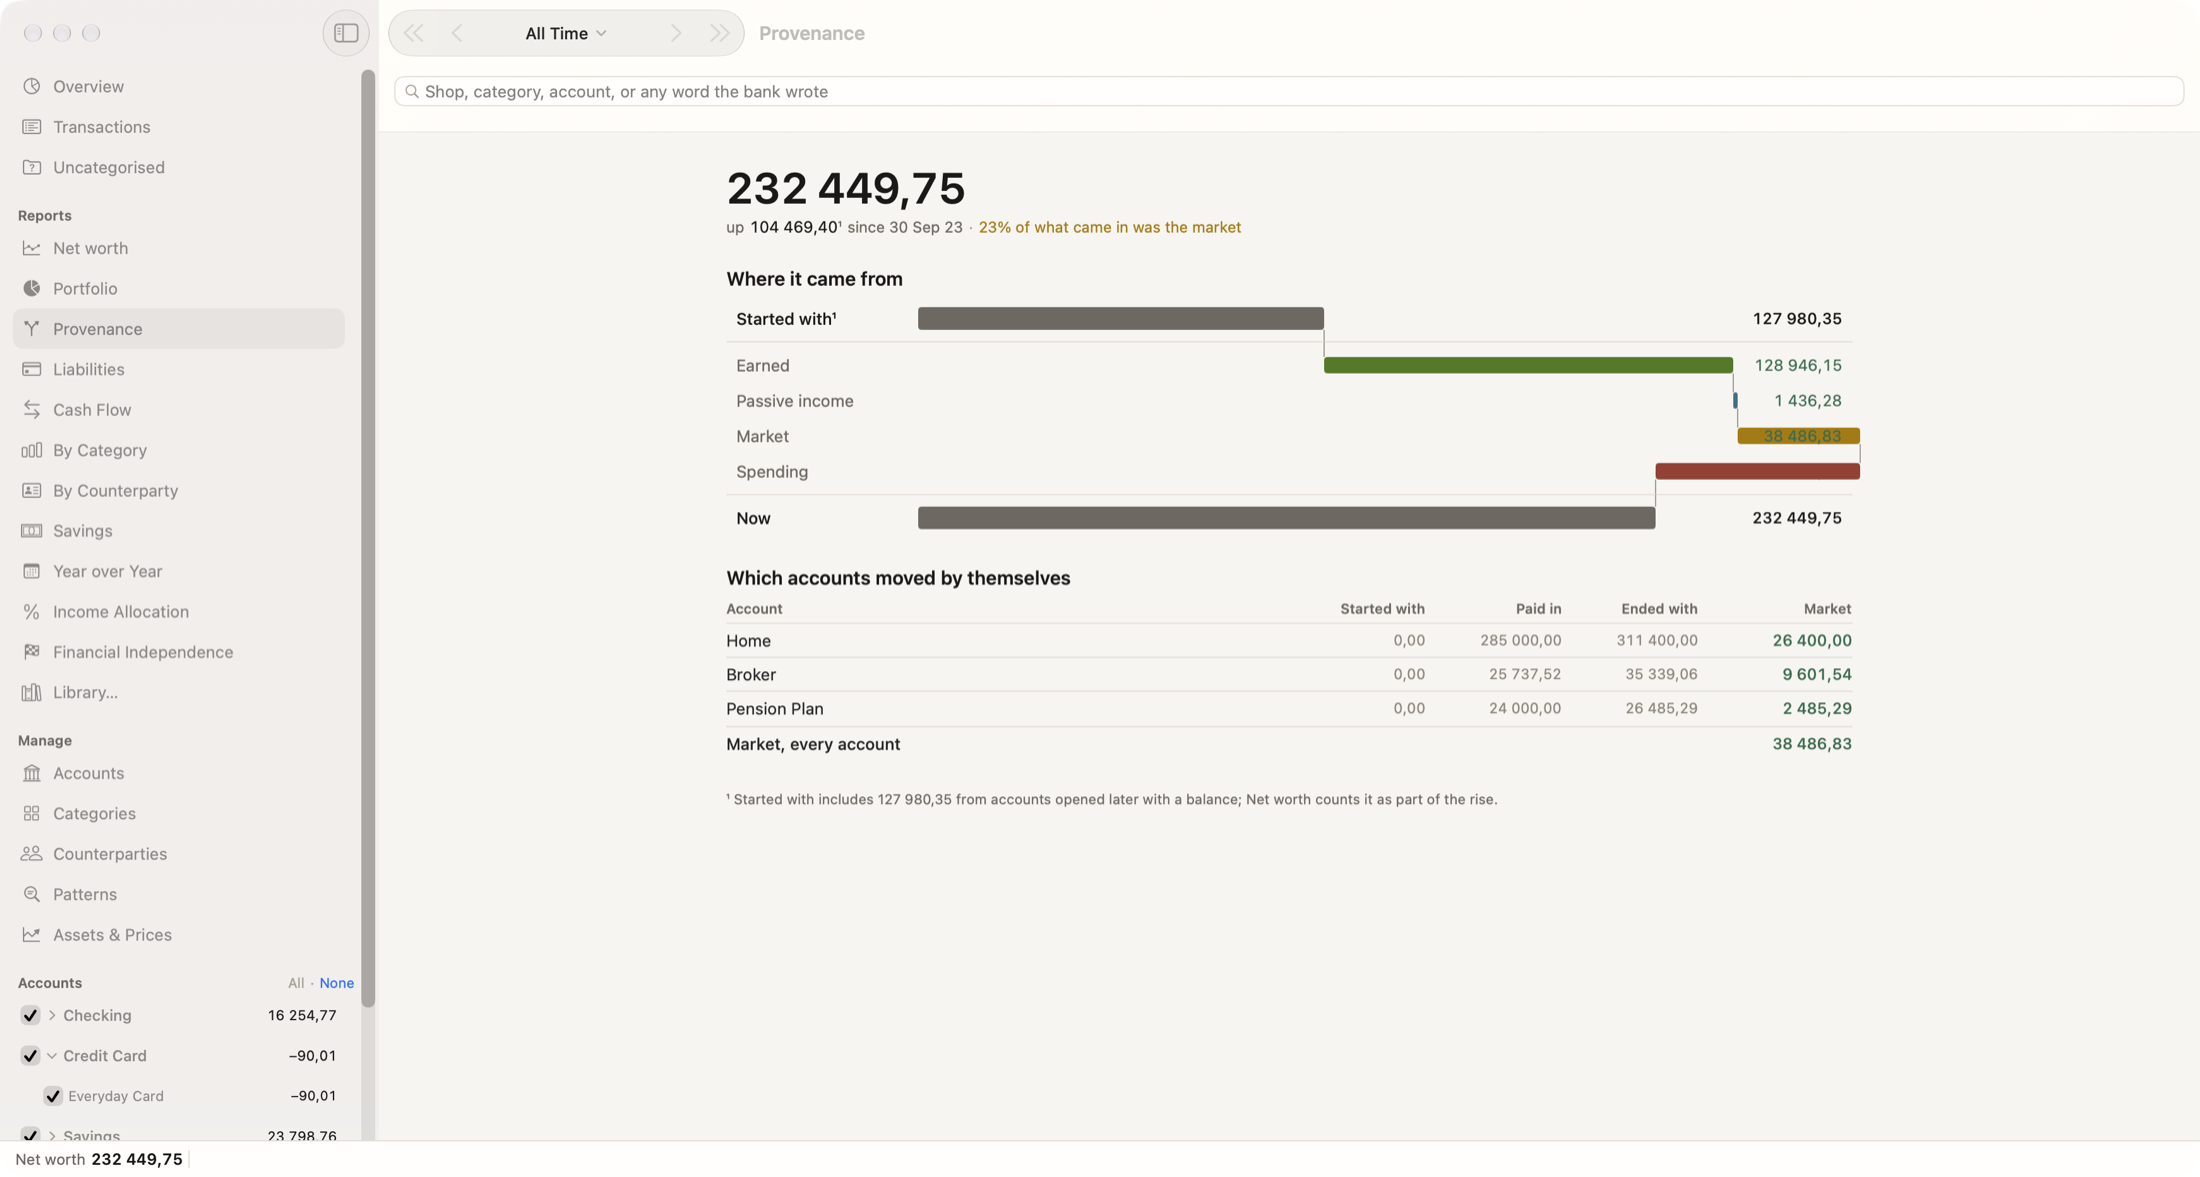Collapse the Credit Card account group

52,1055
